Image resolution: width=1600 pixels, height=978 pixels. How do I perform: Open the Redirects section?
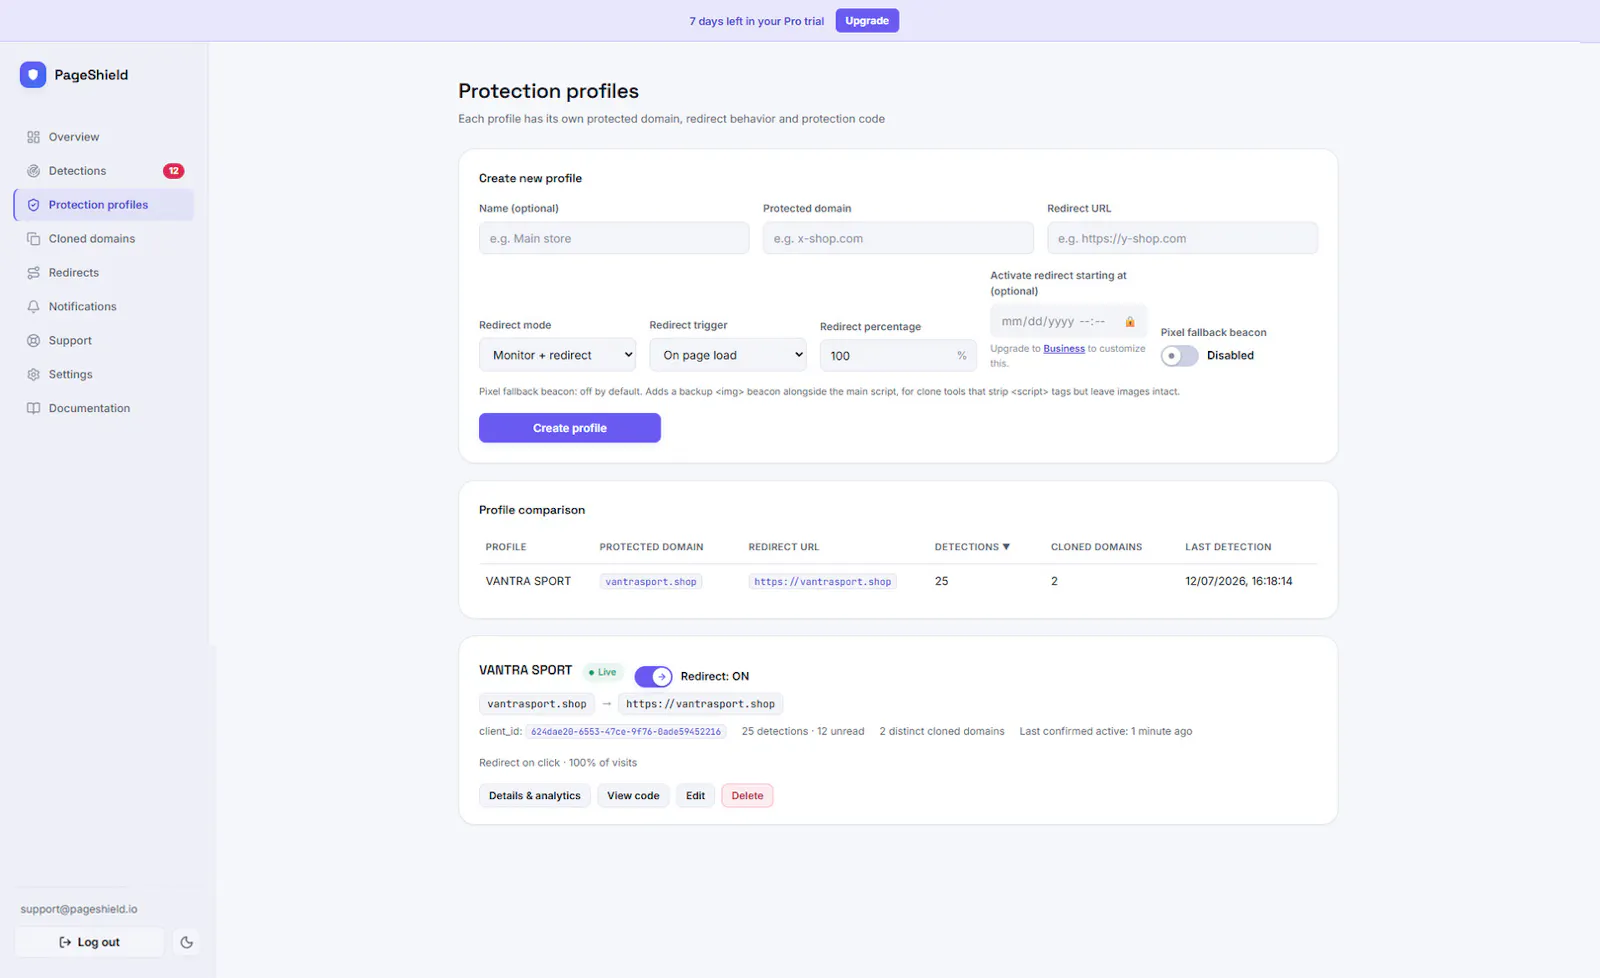point(104,273)
